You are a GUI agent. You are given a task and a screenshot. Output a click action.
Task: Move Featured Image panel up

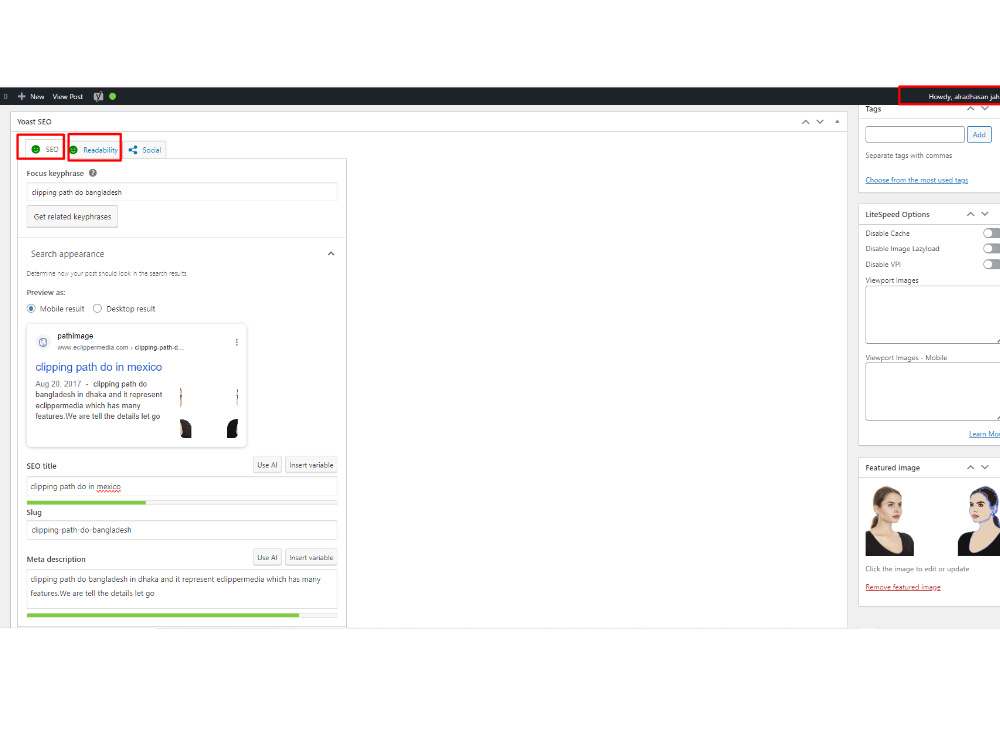[x=971, y=467]
